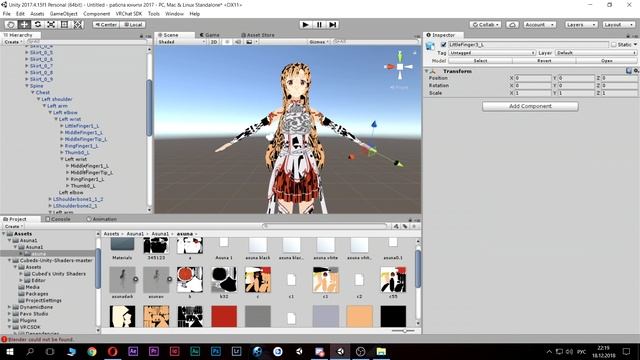Toggle LittleFinger3_L active checkbox
This screenshot has height=360, width=640.
click(443, 44)
